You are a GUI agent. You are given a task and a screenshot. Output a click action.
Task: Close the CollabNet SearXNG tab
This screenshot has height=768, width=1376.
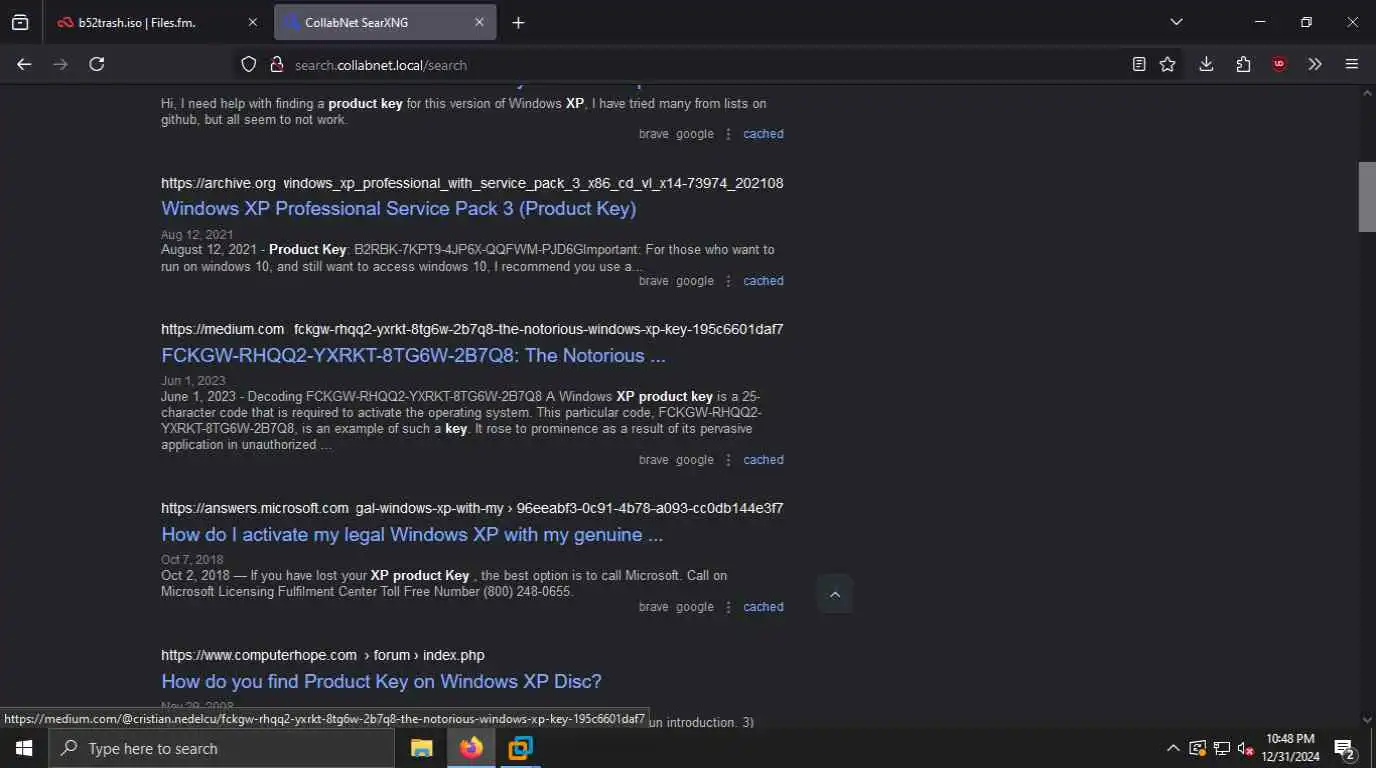(x=479, y=22)
